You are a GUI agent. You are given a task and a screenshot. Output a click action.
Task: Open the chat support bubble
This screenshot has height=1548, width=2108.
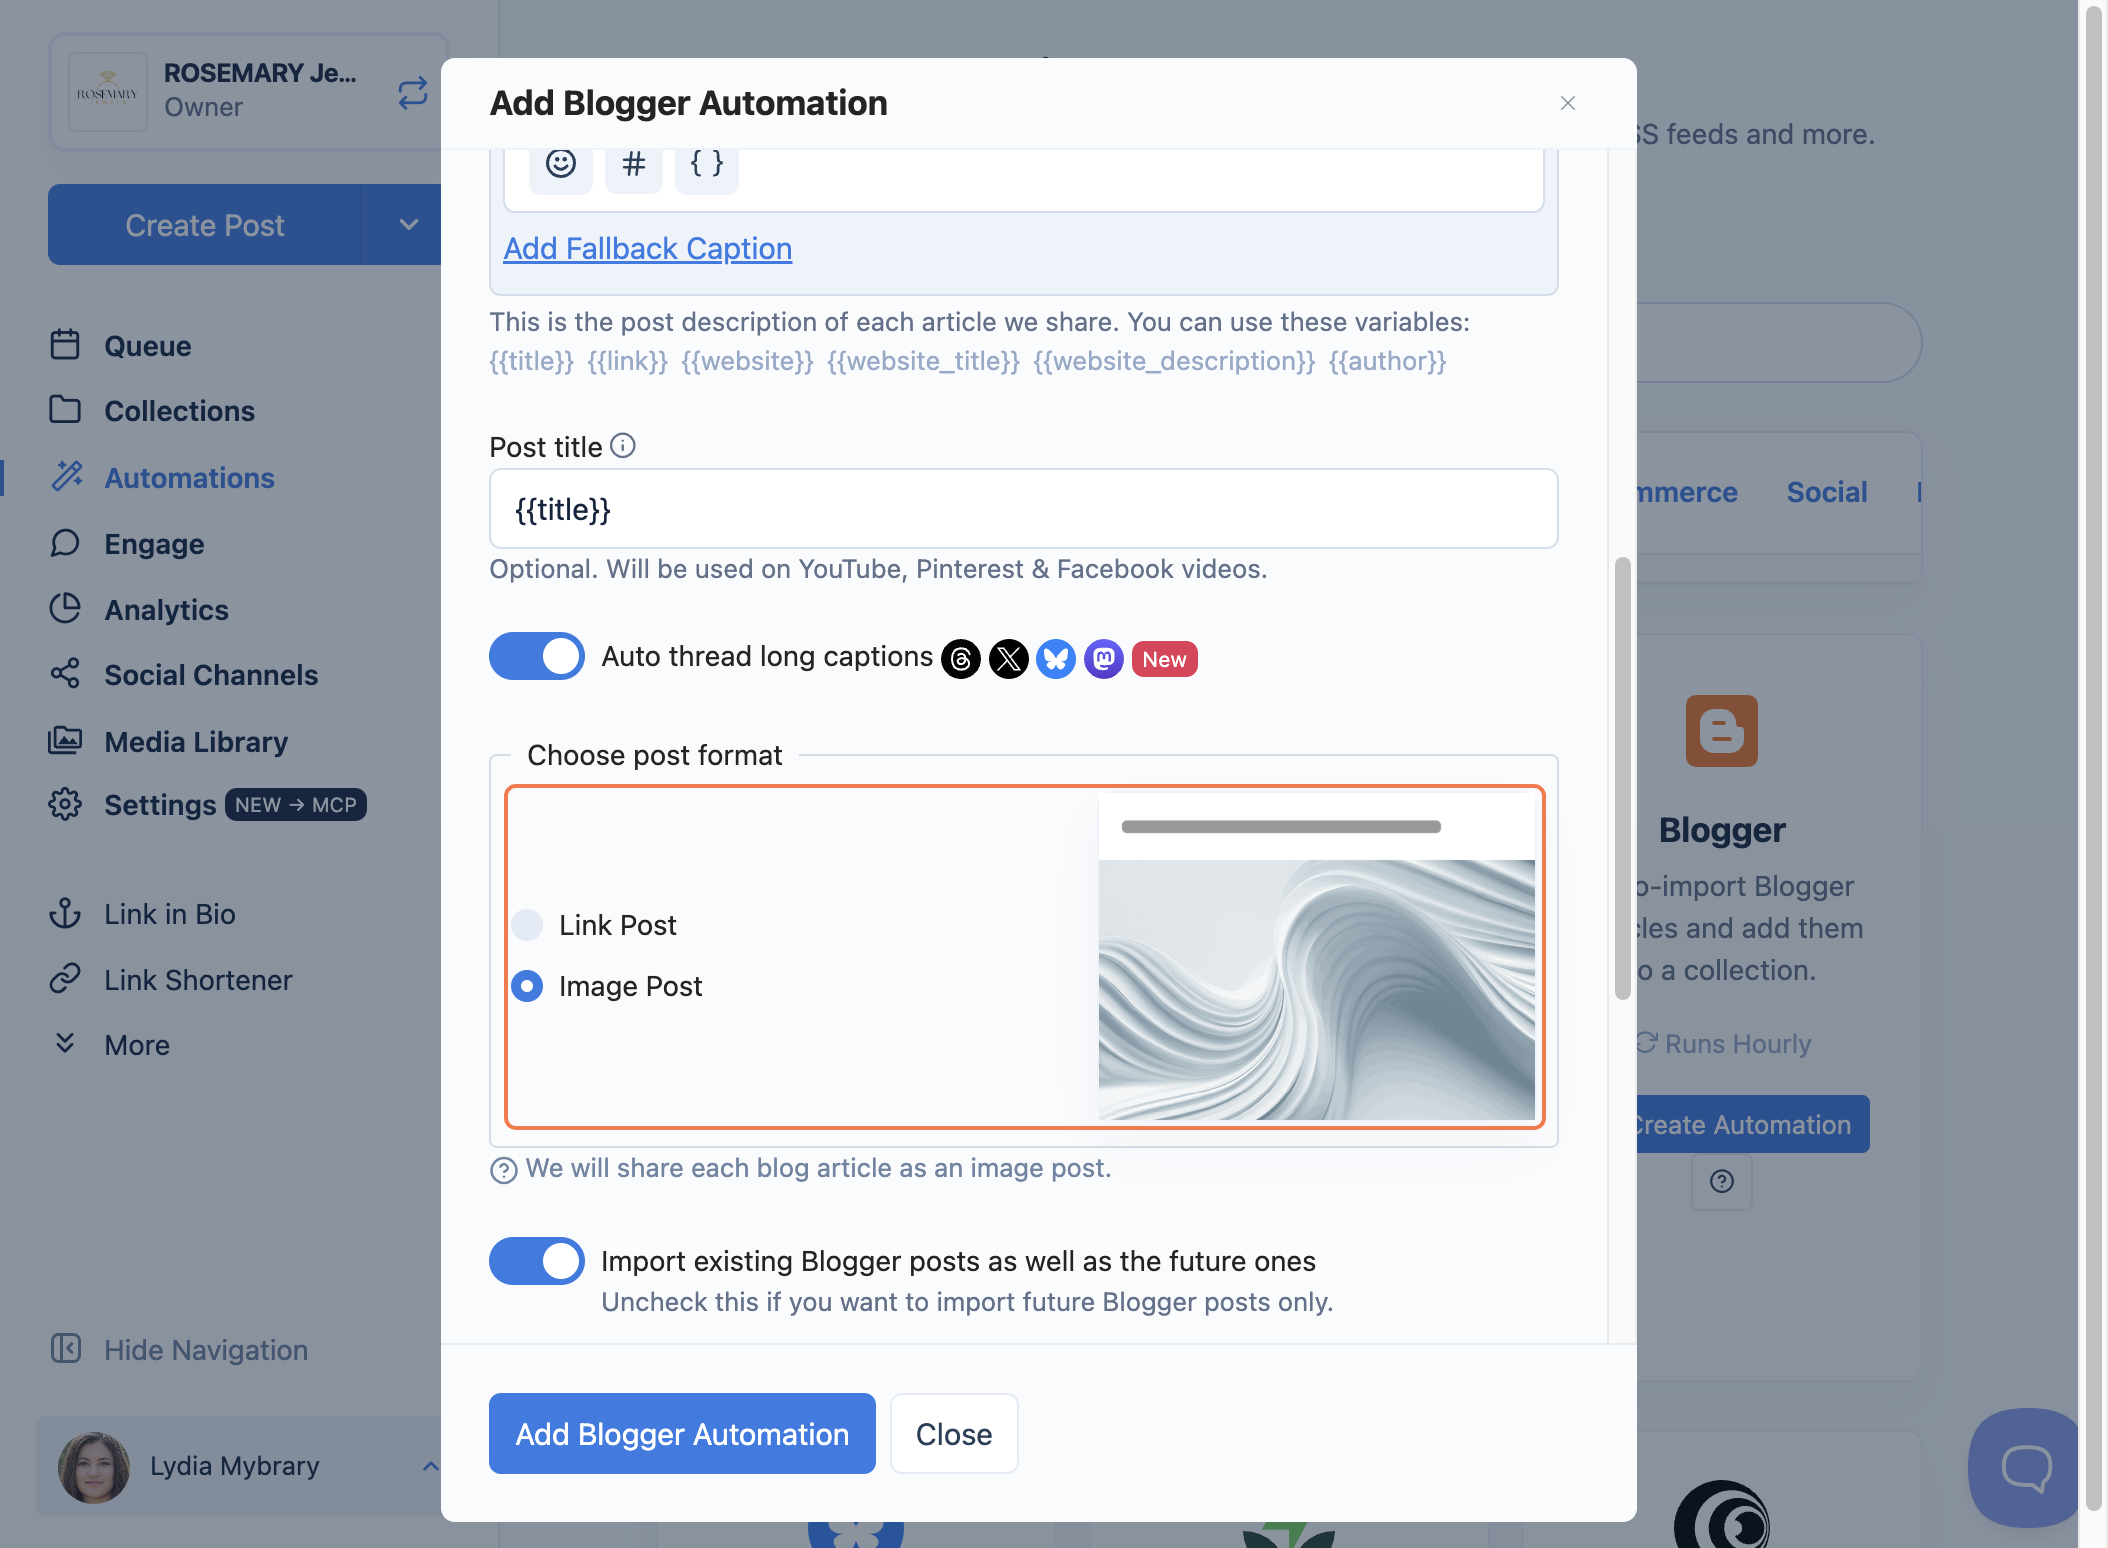pyautogui.click(x=2026, y=1468)
